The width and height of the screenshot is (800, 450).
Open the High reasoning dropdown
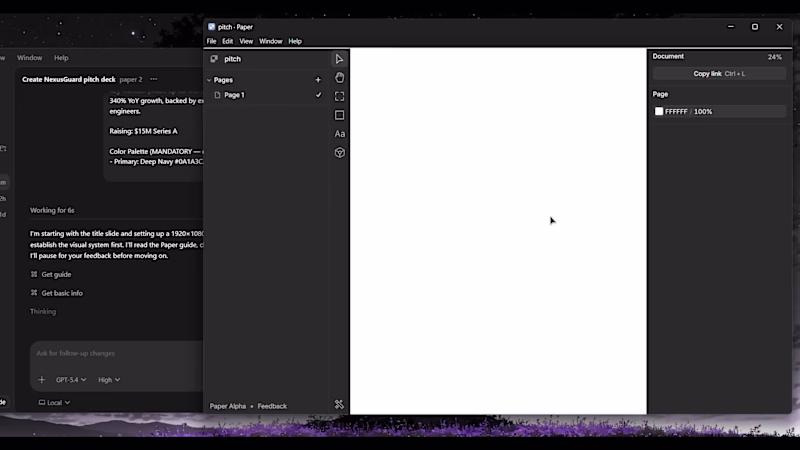109,380
